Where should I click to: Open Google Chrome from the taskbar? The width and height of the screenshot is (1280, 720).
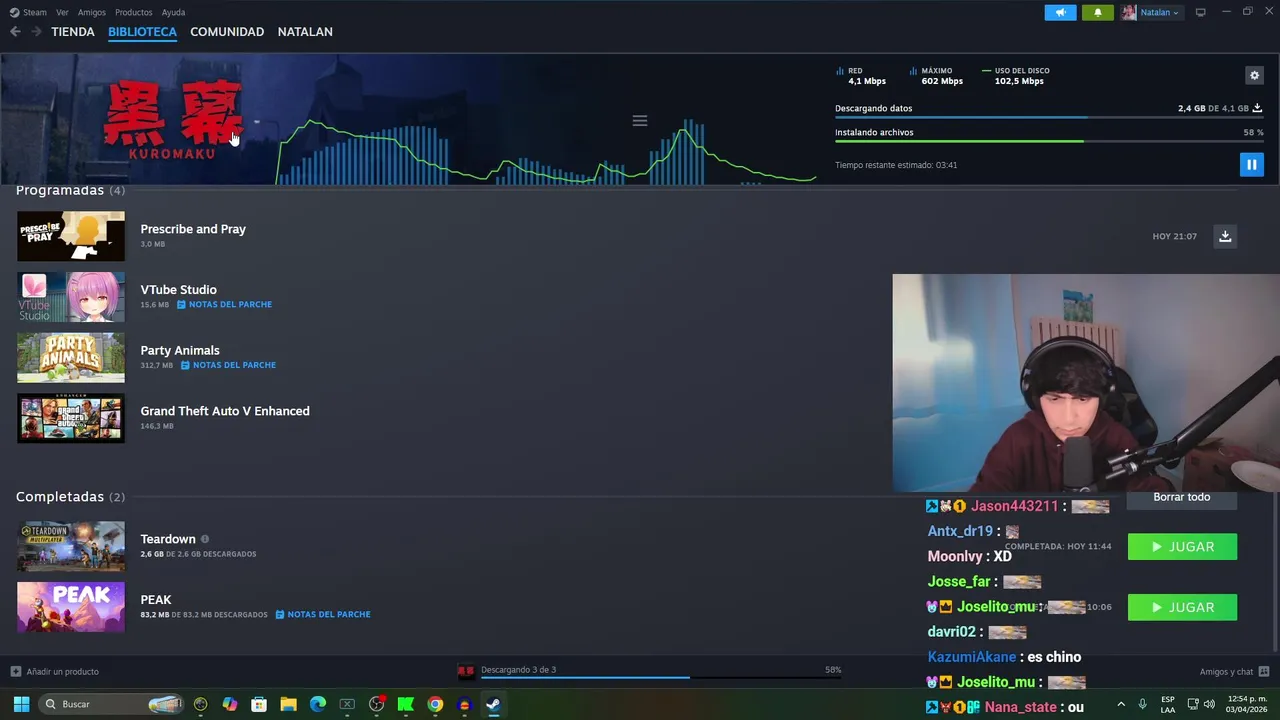(435, 704)
